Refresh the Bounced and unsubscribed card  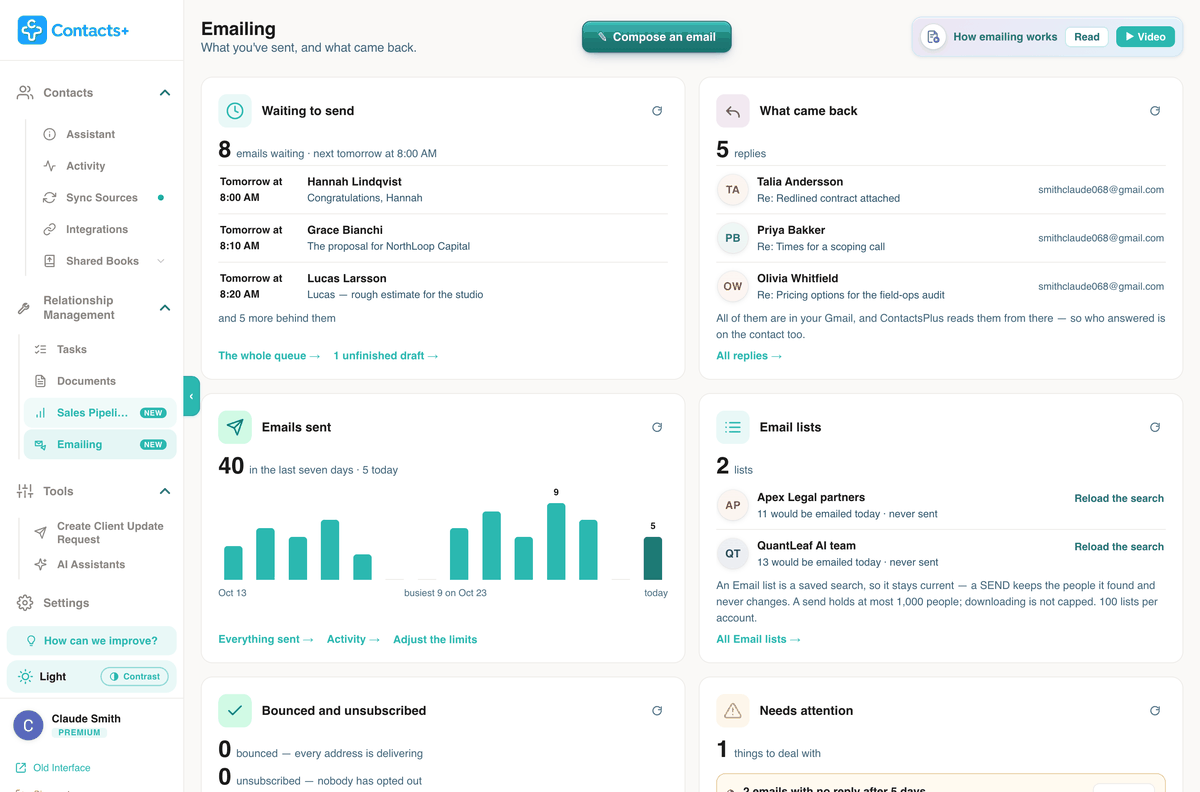click(x=657, y=711)
